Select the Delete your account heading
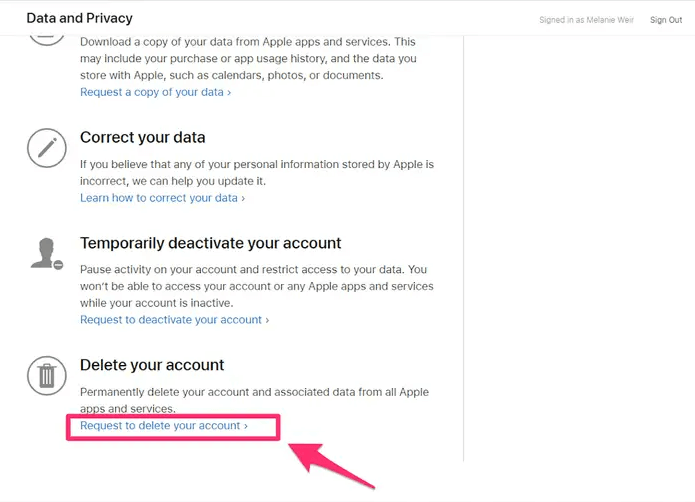This screenshot has width=695, height=502. [x=152, y=365]
